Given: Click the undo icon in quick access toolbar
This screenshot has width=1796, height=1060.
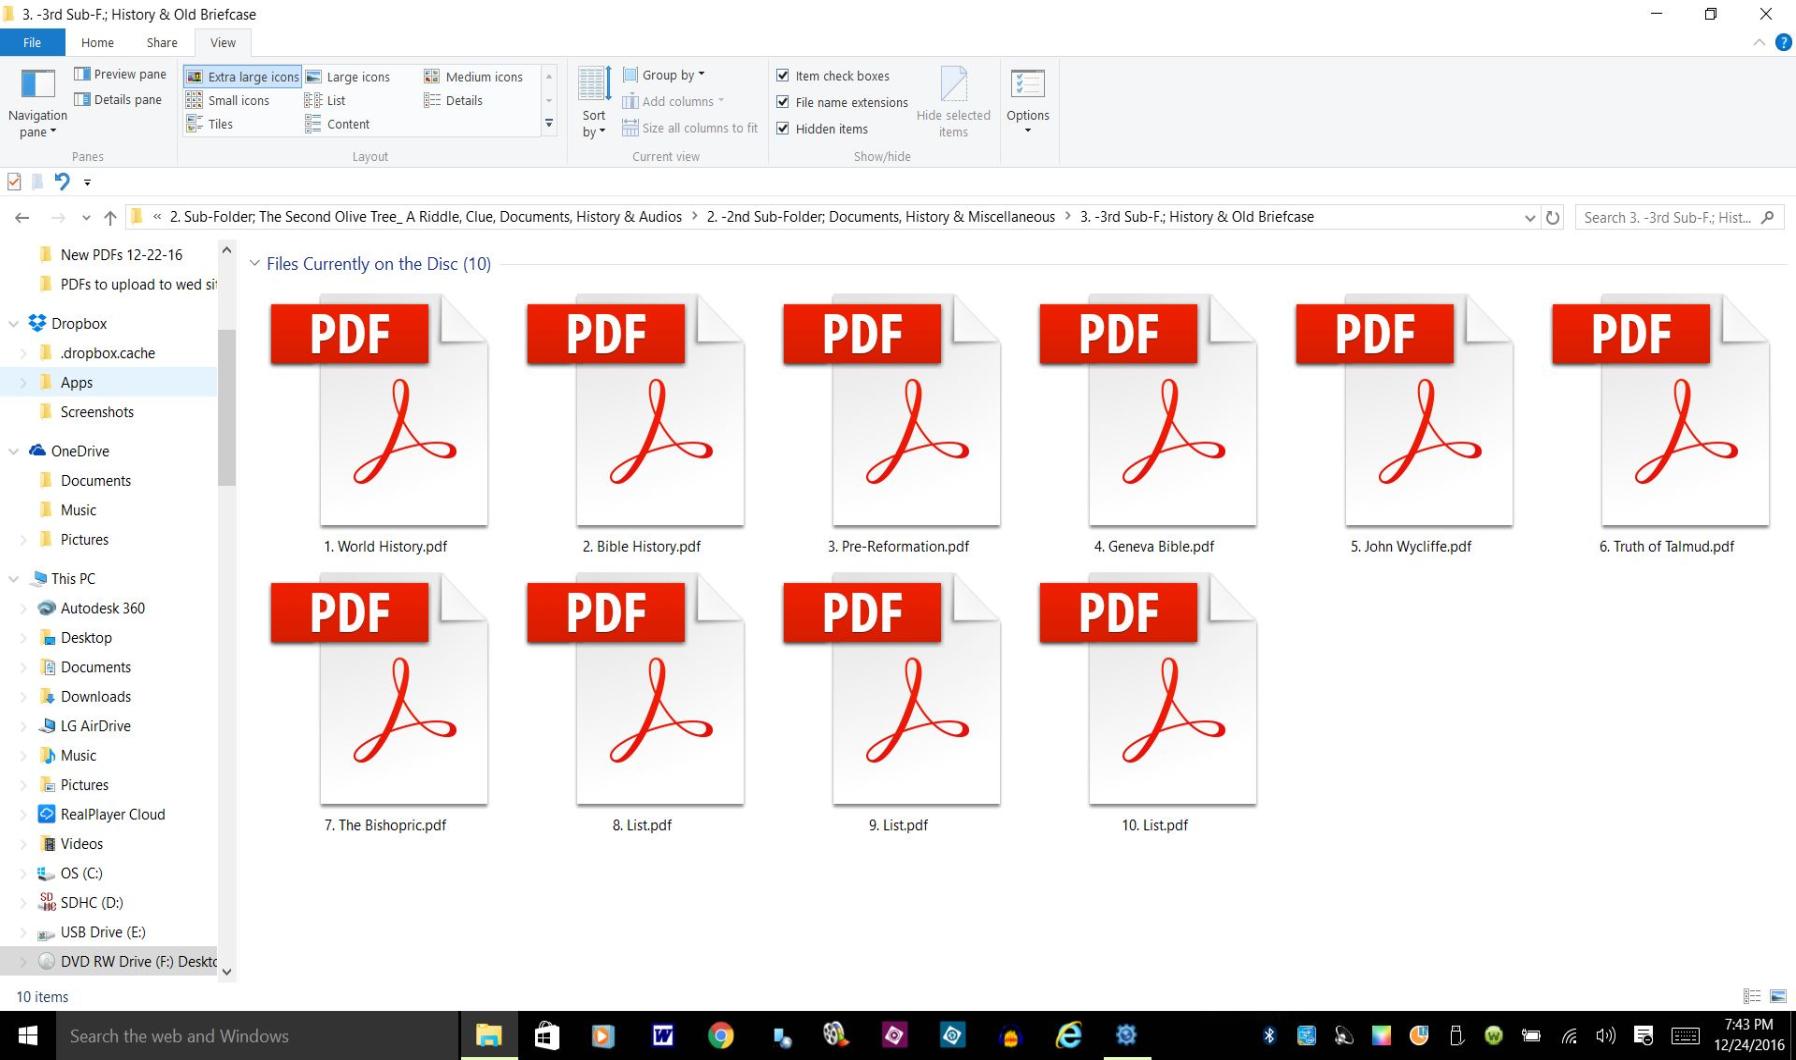Looking at the screenshot, I should [62, 181].
